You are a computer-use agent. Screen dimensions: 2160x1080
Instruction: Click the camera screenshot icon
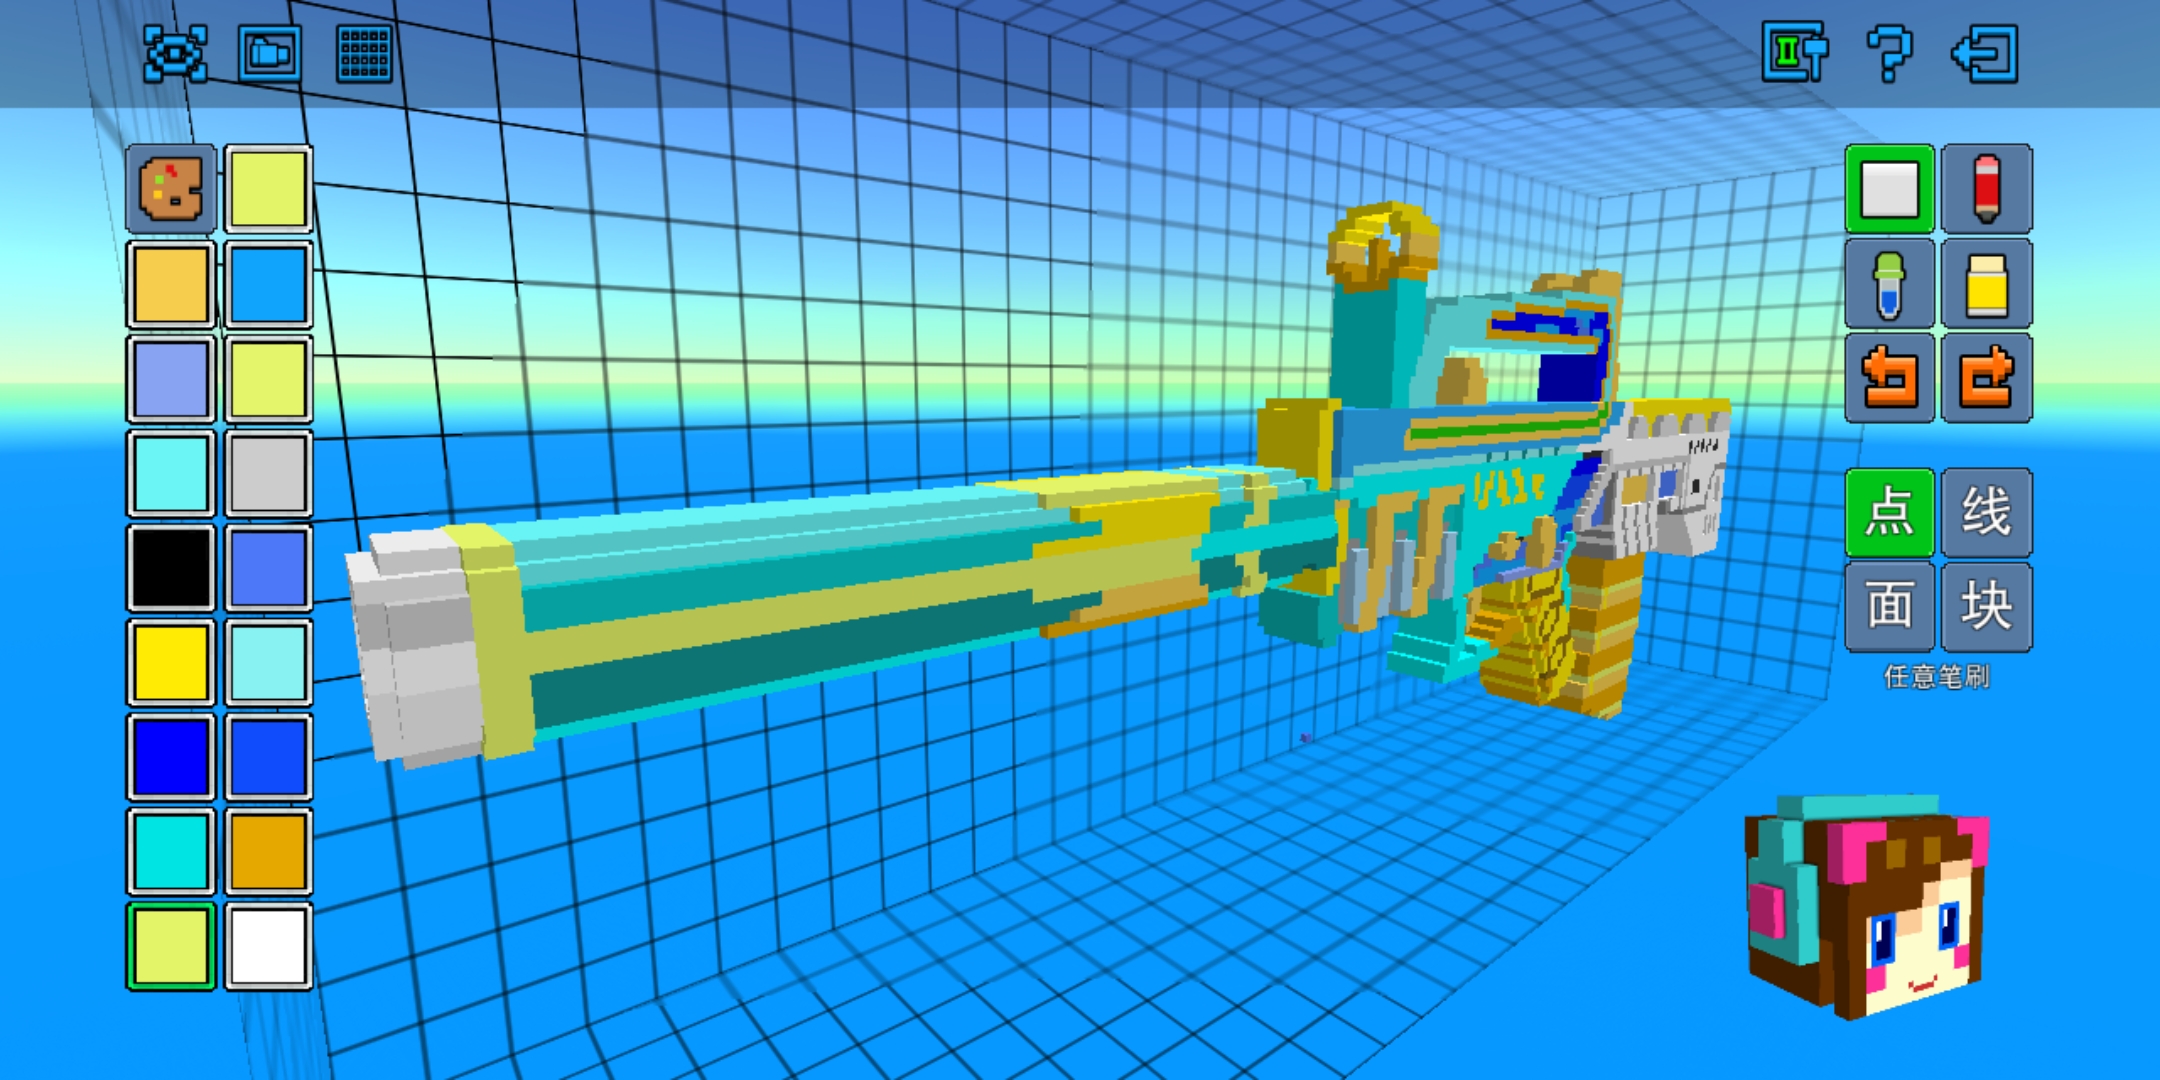[269, 52]
